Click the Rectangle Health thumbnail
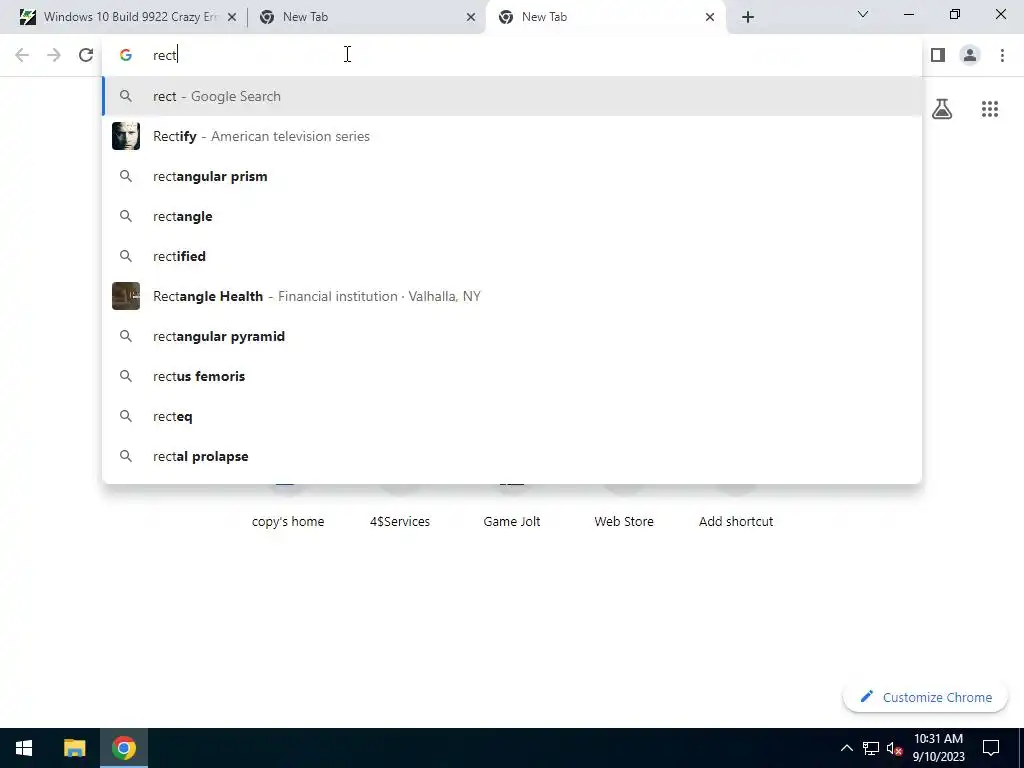Image resolution: width=1024 pixels, height=768 pixels. pos(125,296)
